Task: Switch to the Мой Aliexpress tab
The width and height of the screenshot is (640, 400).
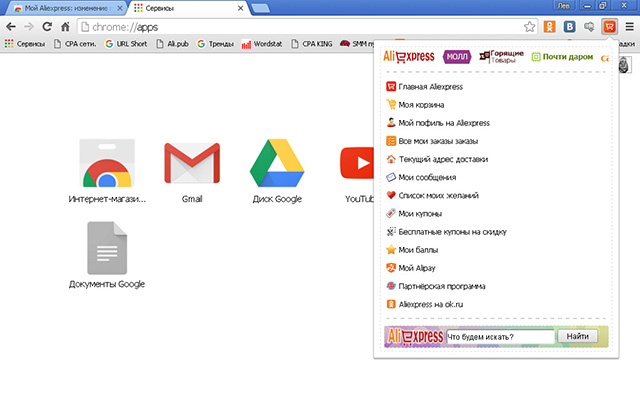Action: [x=65, y=8]
